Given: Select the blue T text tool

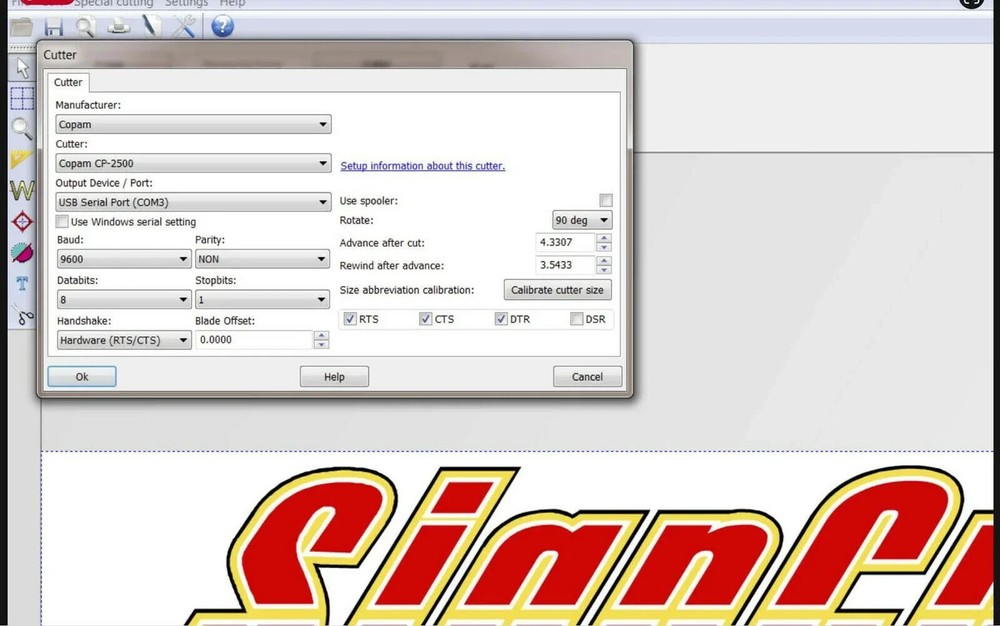Looking at the screenshot, I should [x=22, y=284].
